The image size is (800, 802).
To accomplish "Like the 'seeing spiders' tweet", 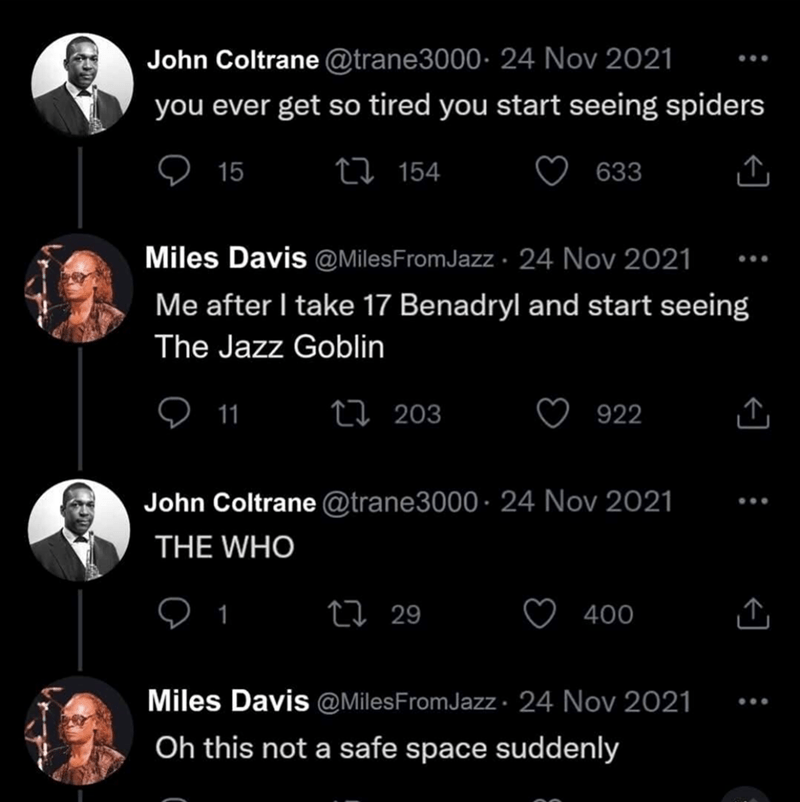I will click(552, 172).
